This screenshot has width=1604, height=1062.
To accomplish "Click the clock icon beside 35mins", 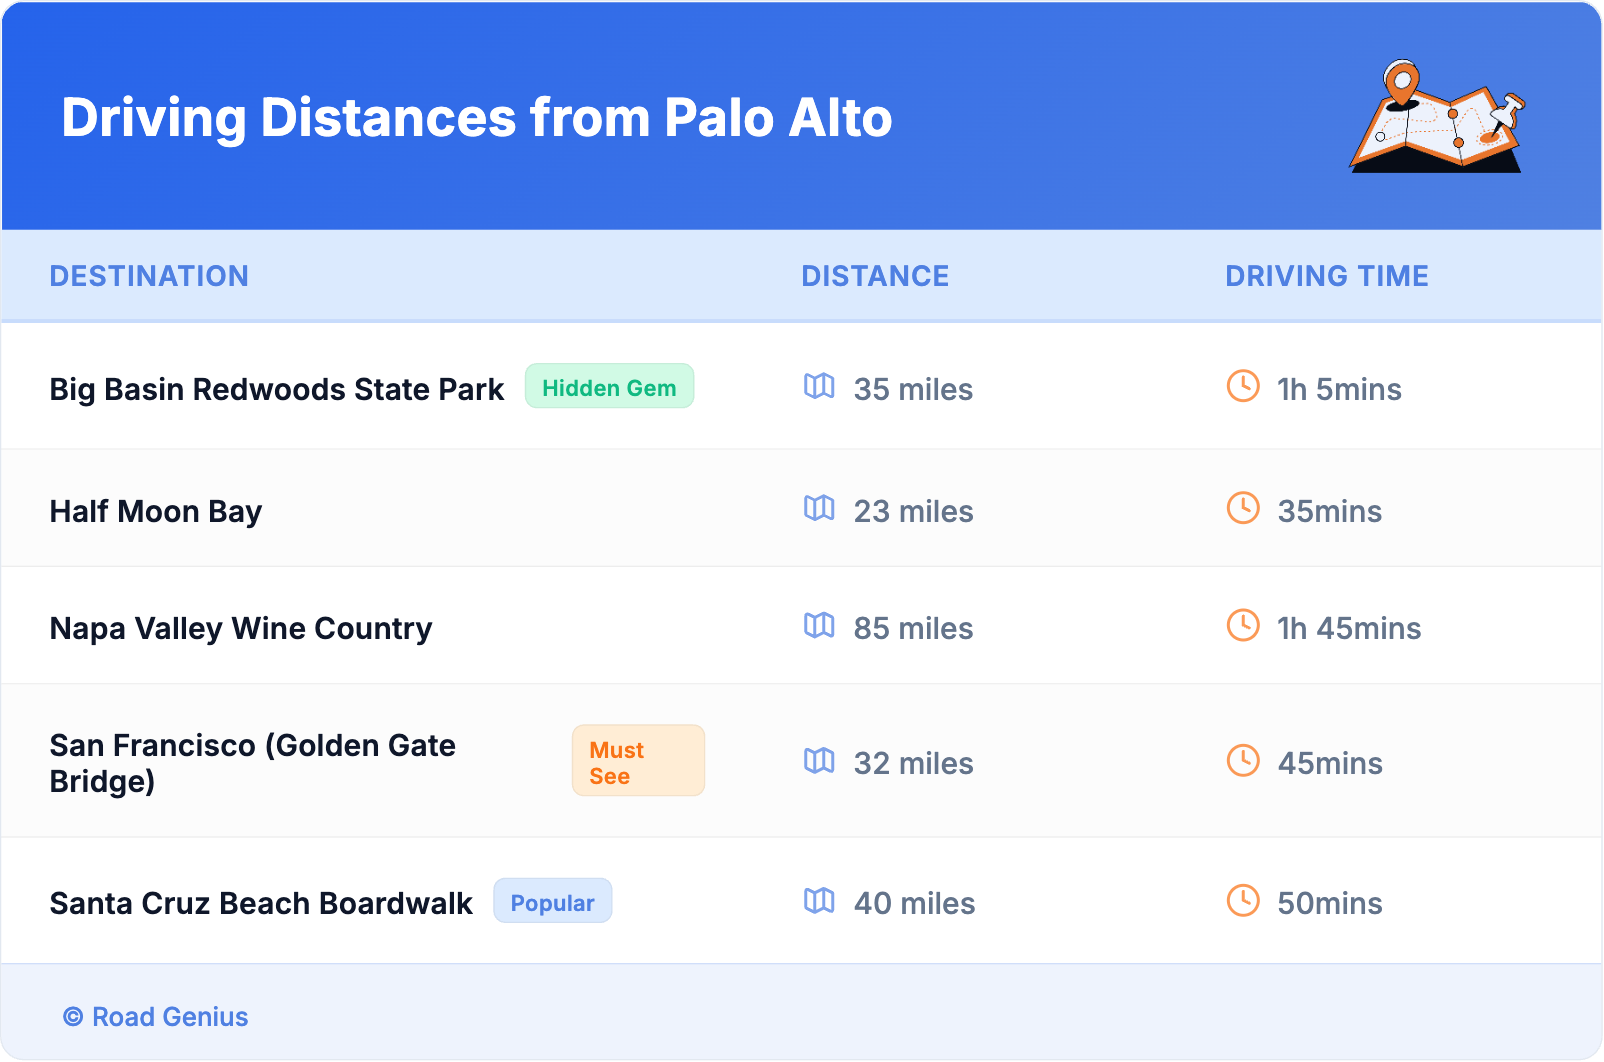I will click(1243, 508).
